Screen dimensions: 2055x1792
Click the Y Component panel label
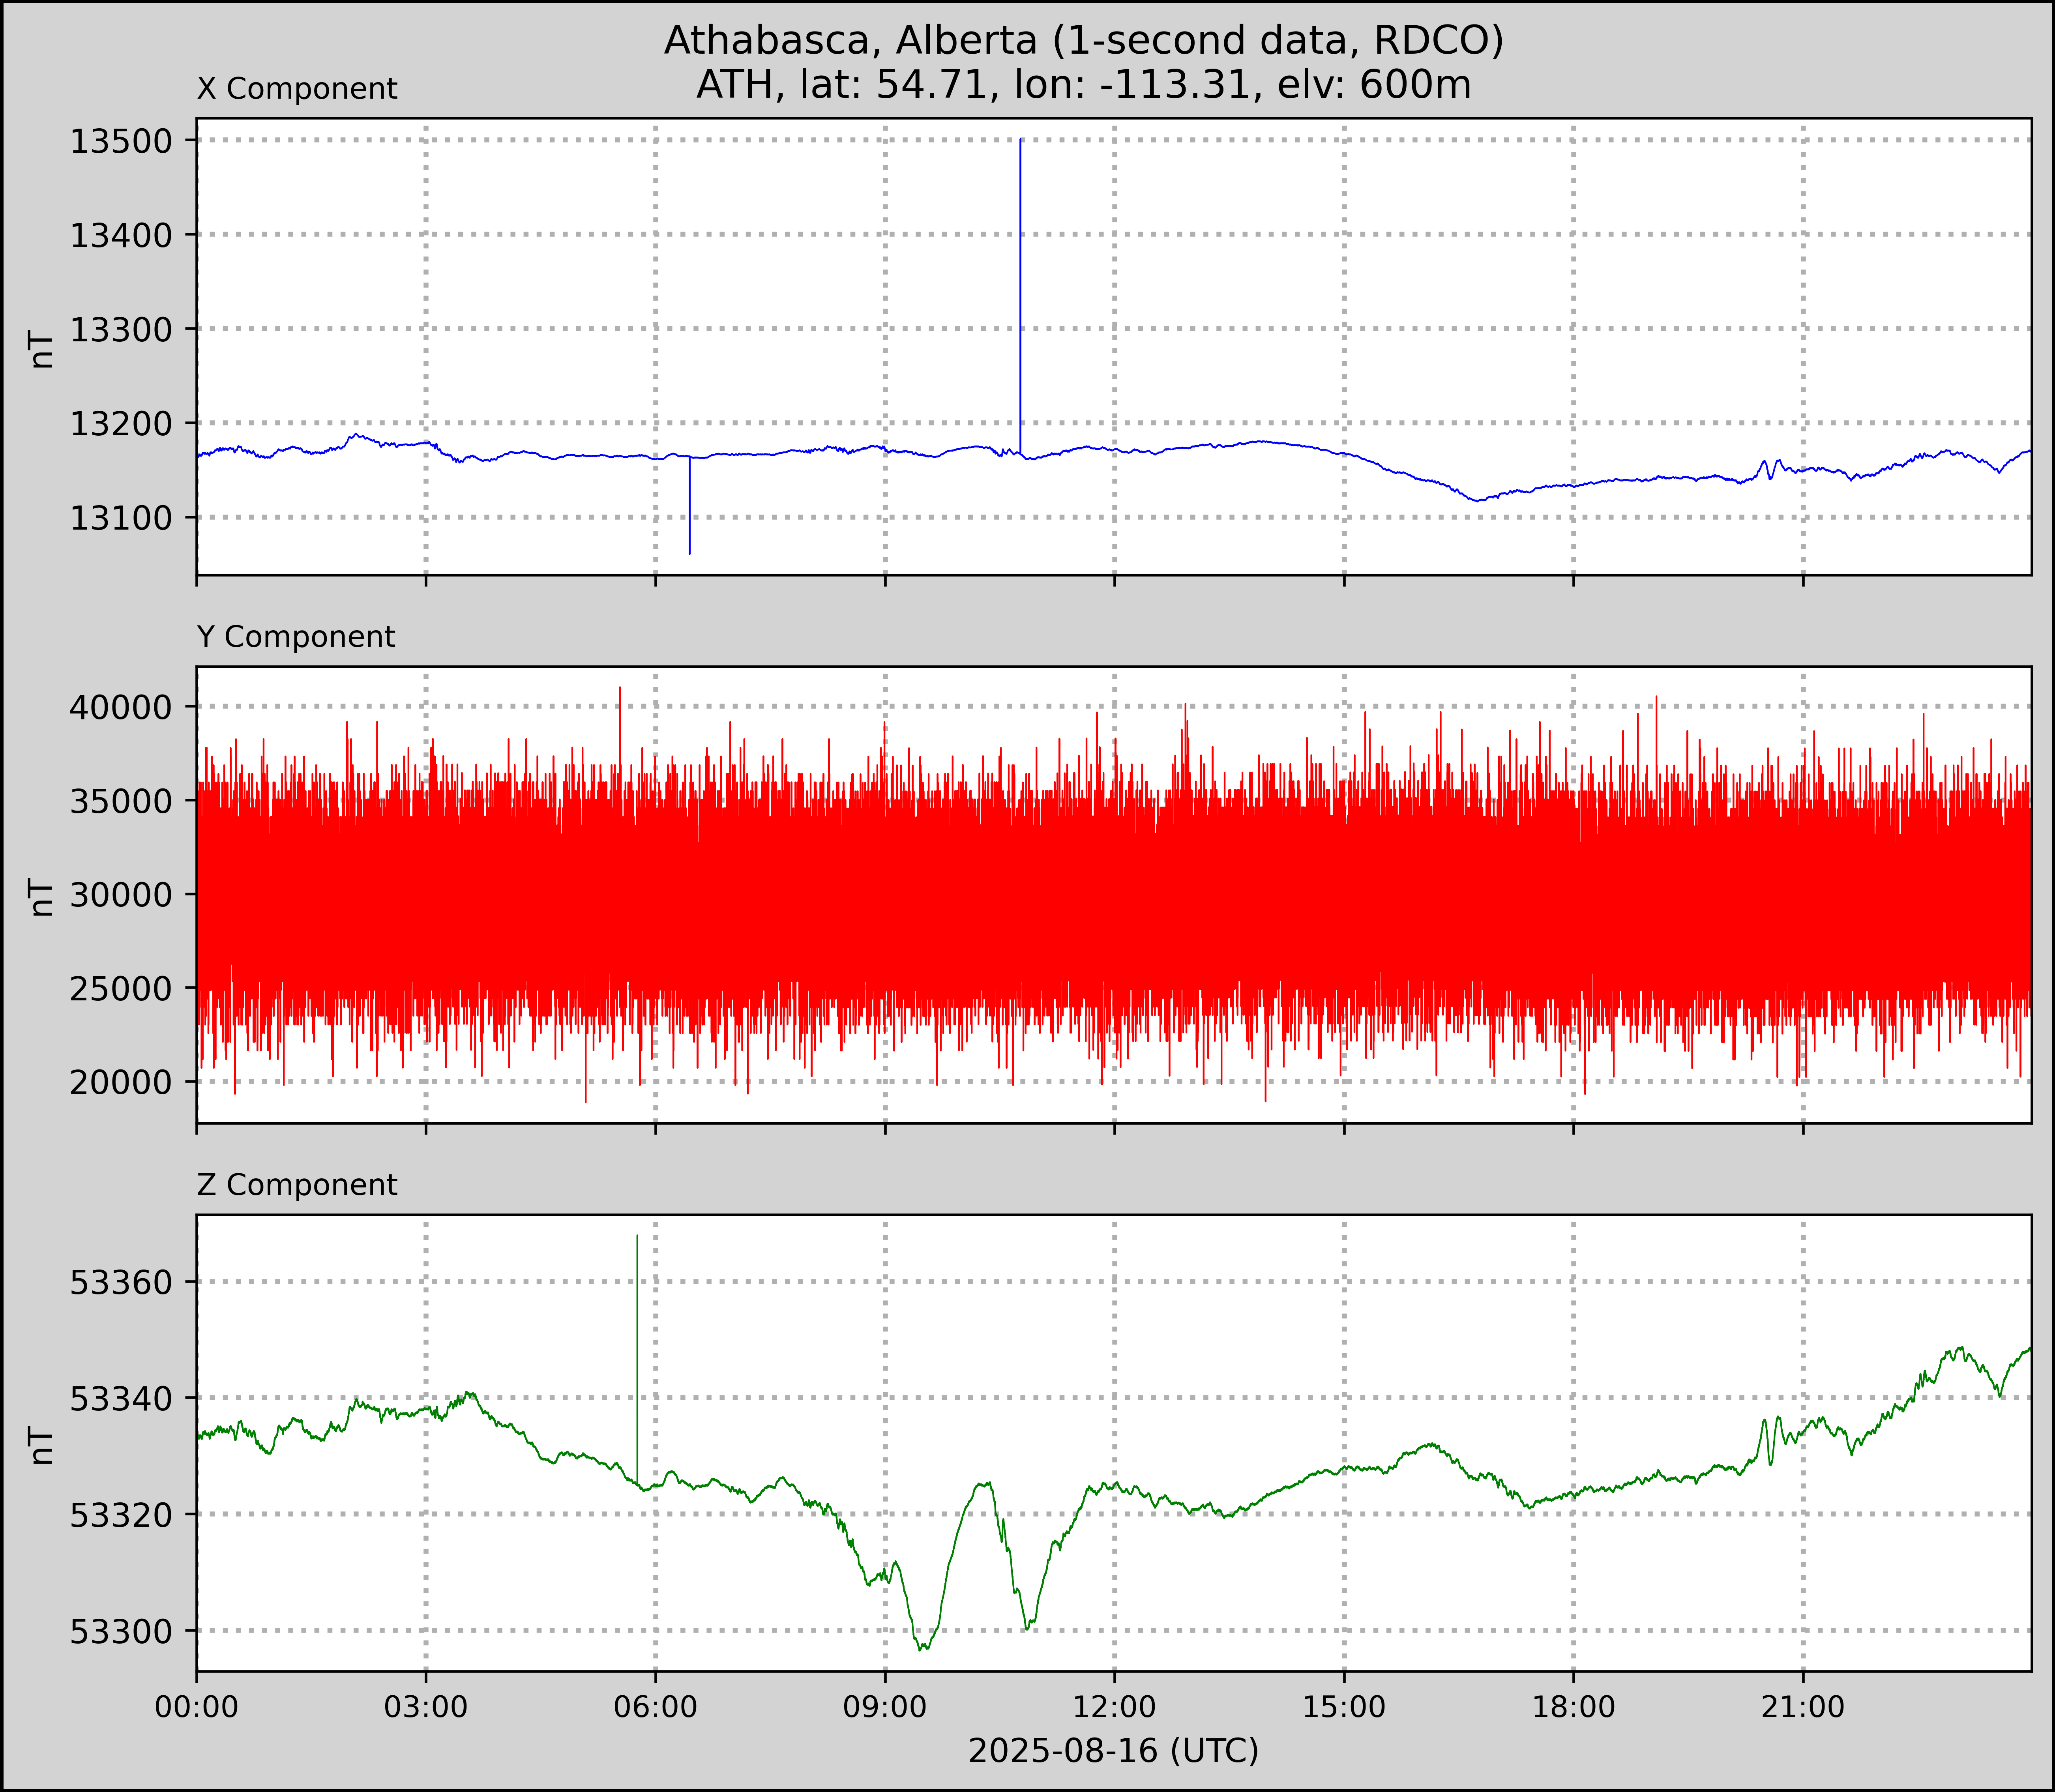pyautogui.click(x=296, y=637)
